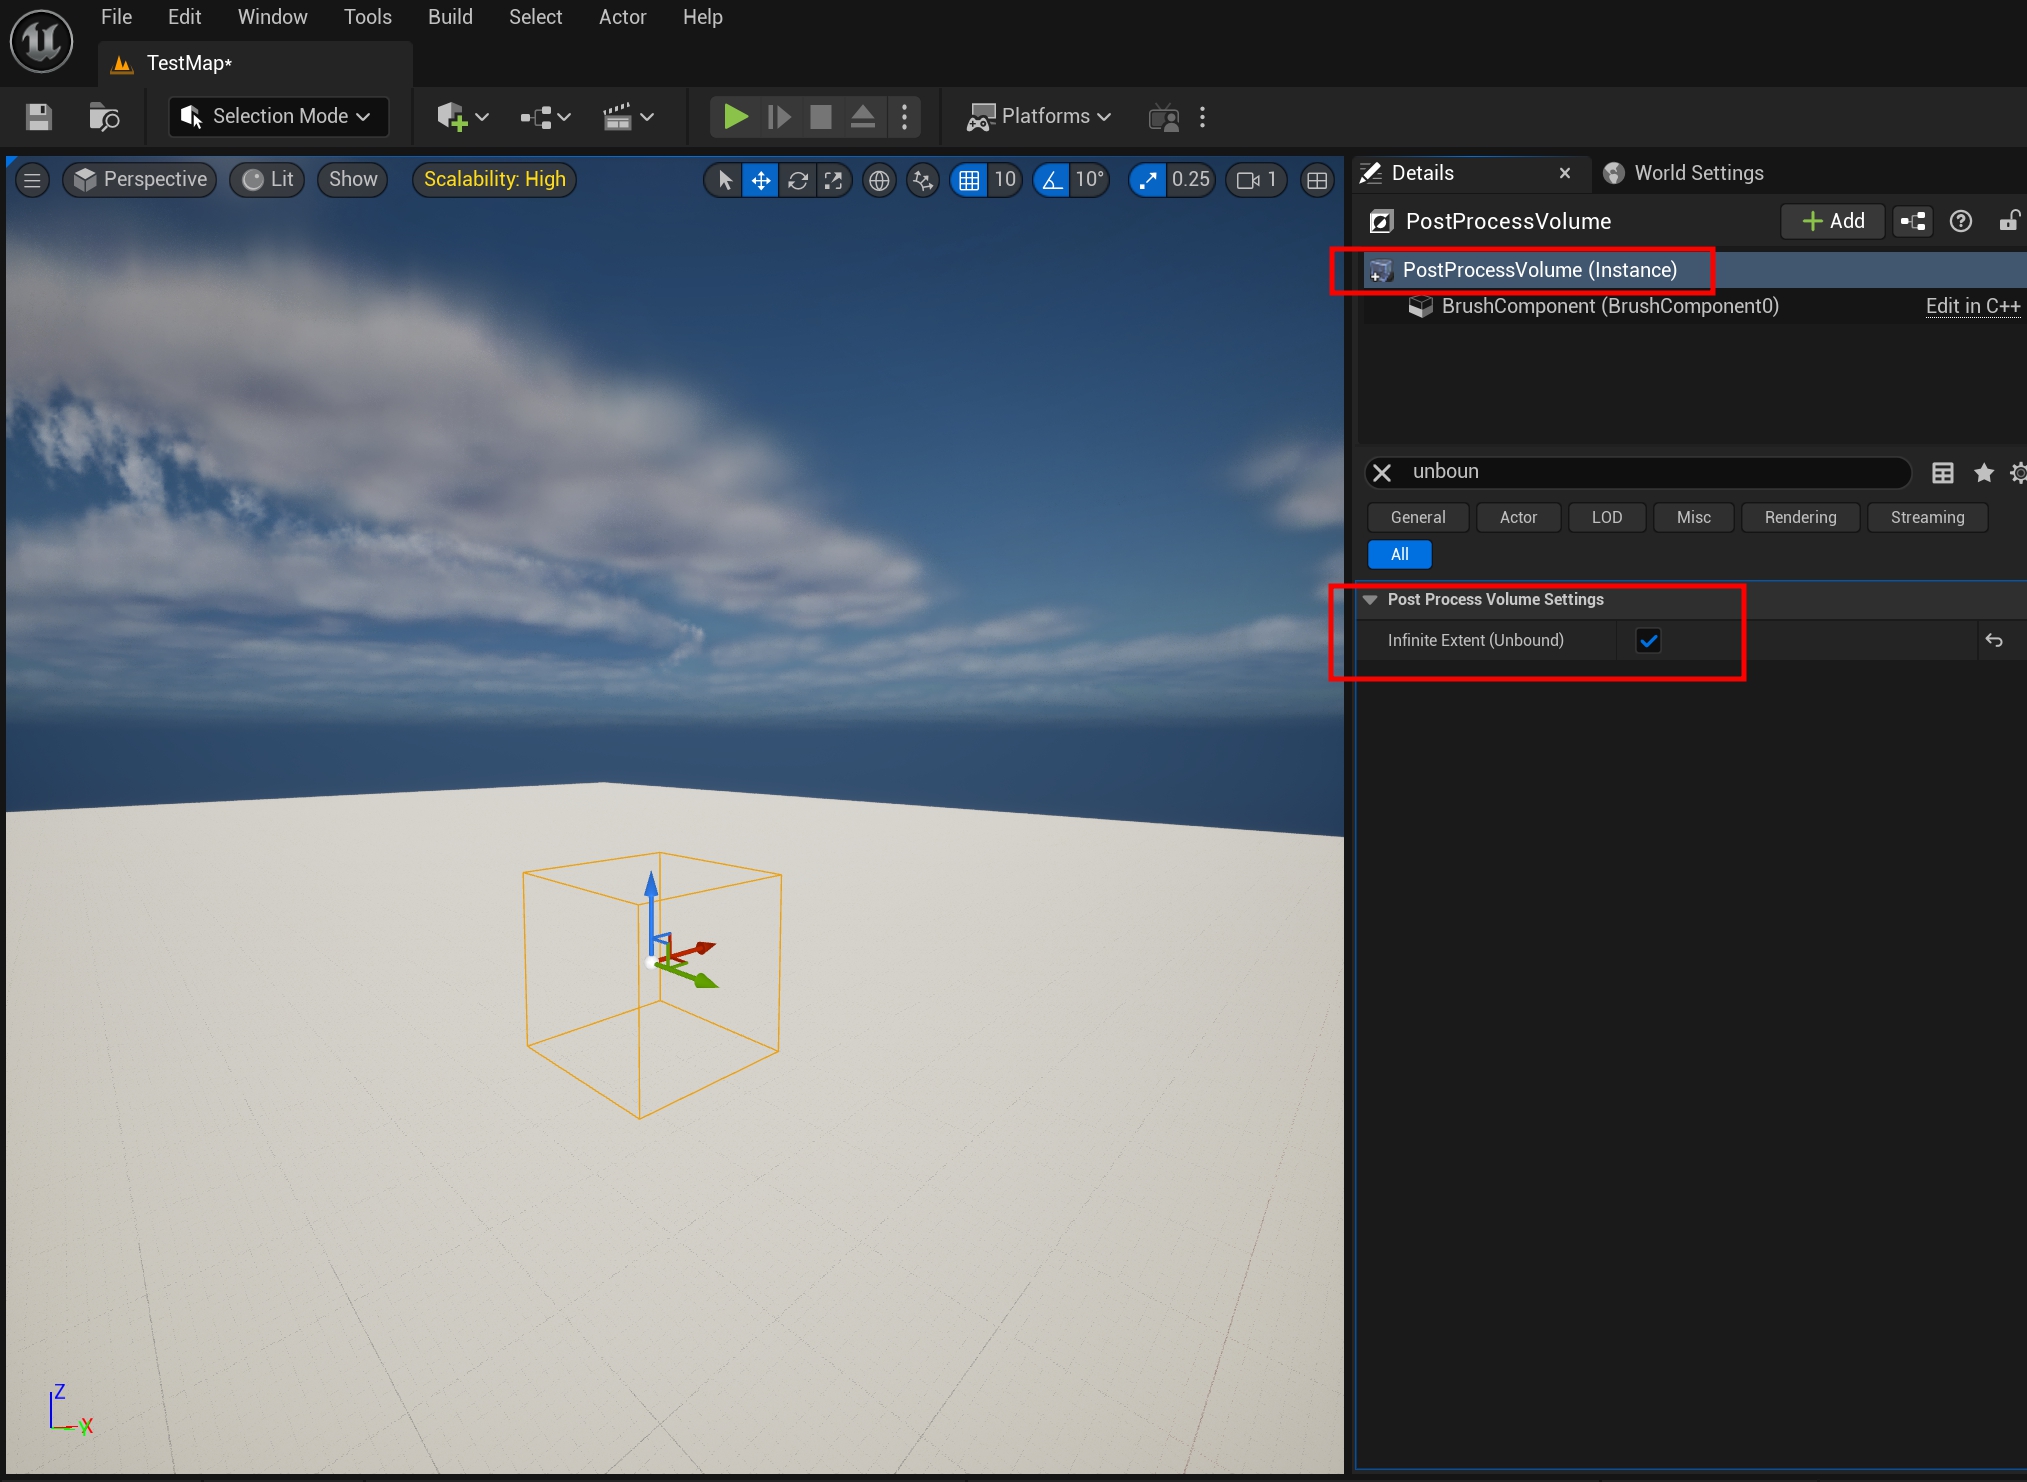The height and width of the screenshot is (1482, 2027).
Task: Open the viewport options hamburger menu
Action: (32, 180)
